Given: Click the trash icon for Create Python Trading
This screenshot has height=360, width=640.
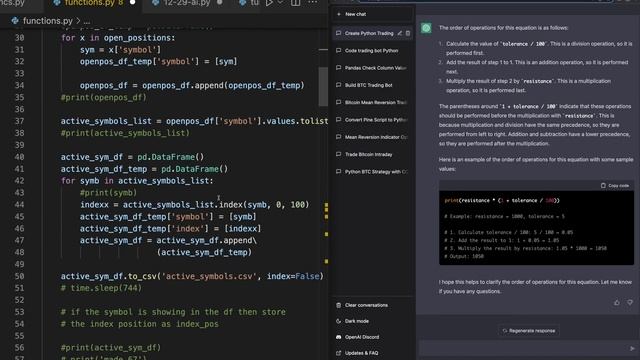Looking at the screenshot, I should [x=408, y=33].
